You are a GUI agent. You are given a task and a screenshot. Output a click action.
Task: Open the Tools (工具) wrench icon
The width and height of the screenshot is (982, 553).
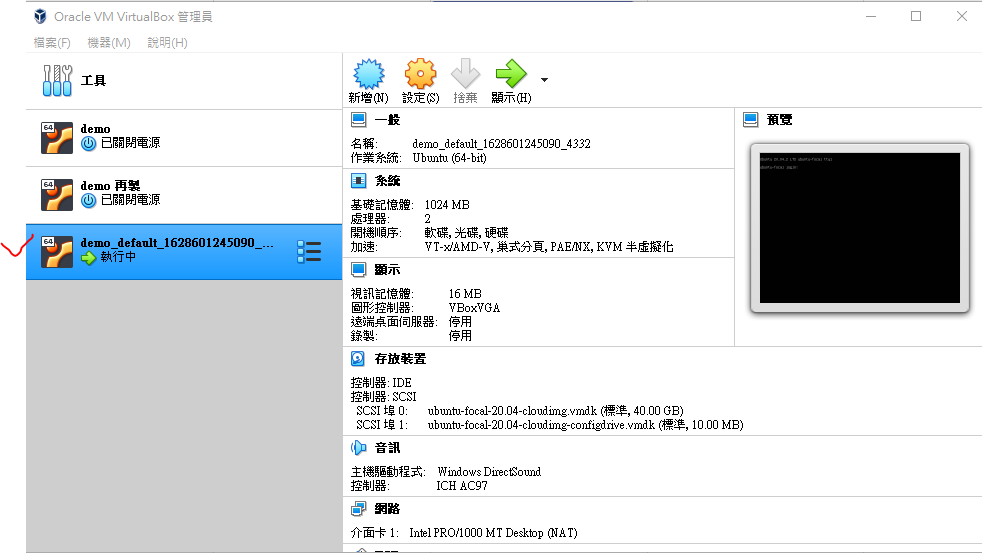pos(57,80)
